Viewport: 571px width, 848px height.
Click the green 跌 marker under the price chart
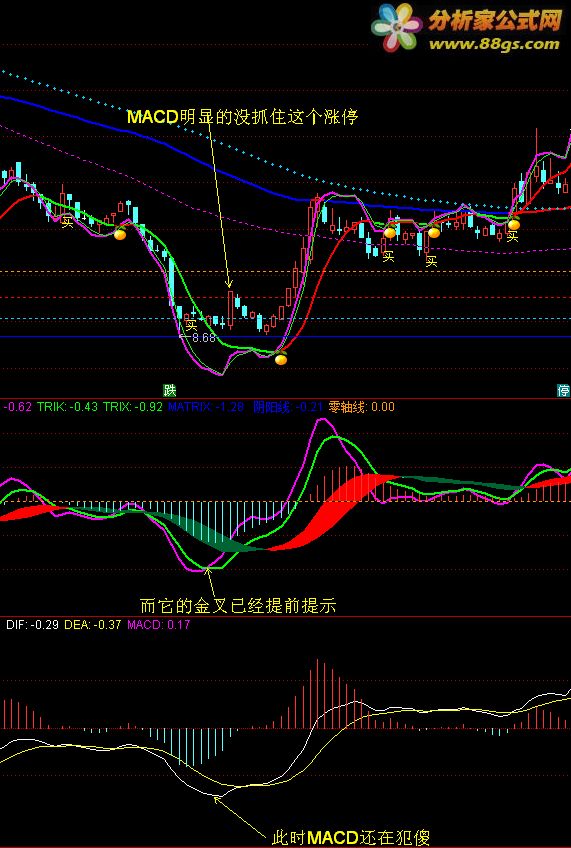click(170, 390)
